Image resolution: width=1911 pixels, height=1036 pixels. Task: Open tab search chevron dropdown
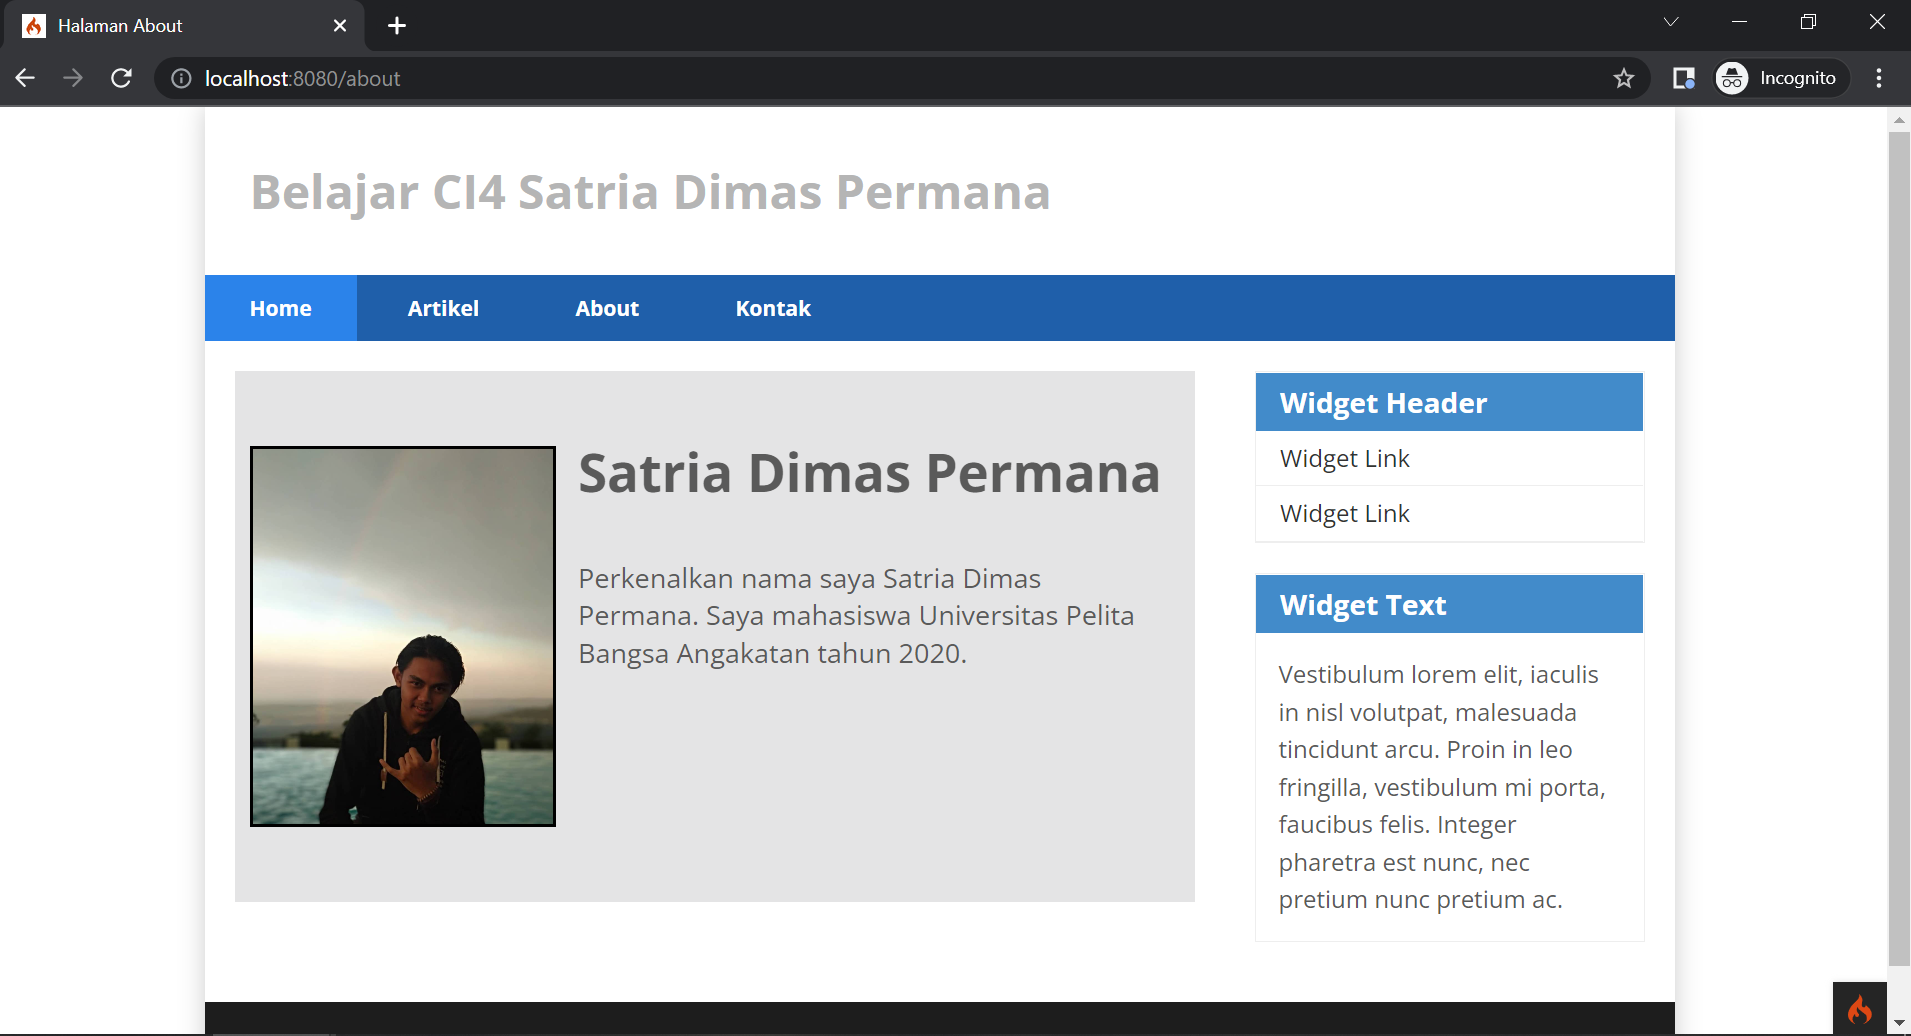(x=1671, y=22)
